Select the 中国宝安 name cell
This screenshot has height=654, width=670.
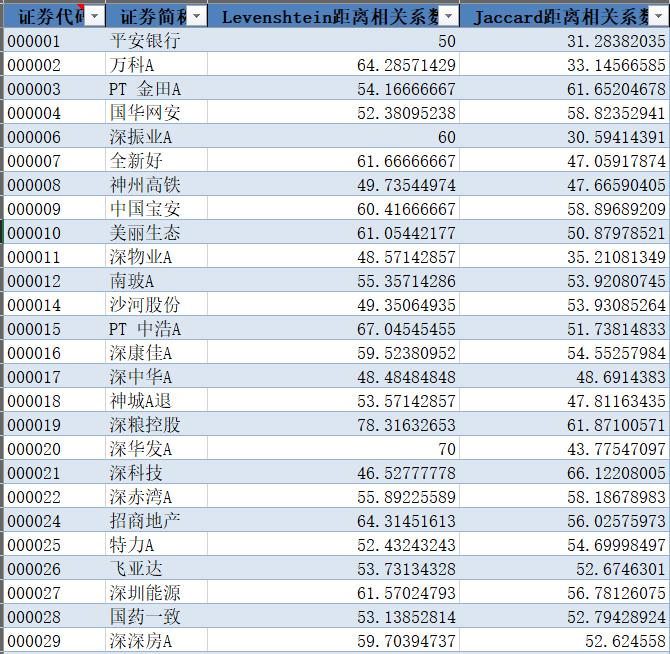145,209
